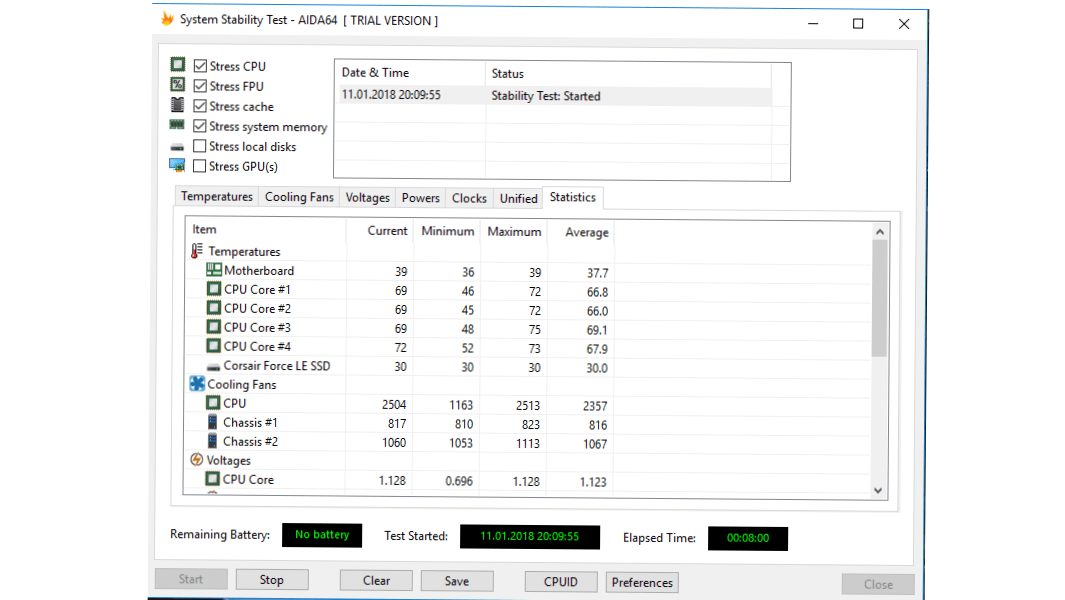The height and width of the screenshot is (600, 1065).
Task: Select the '11.01.2018 20:09:55' log date cell
Action: (391, 94)
